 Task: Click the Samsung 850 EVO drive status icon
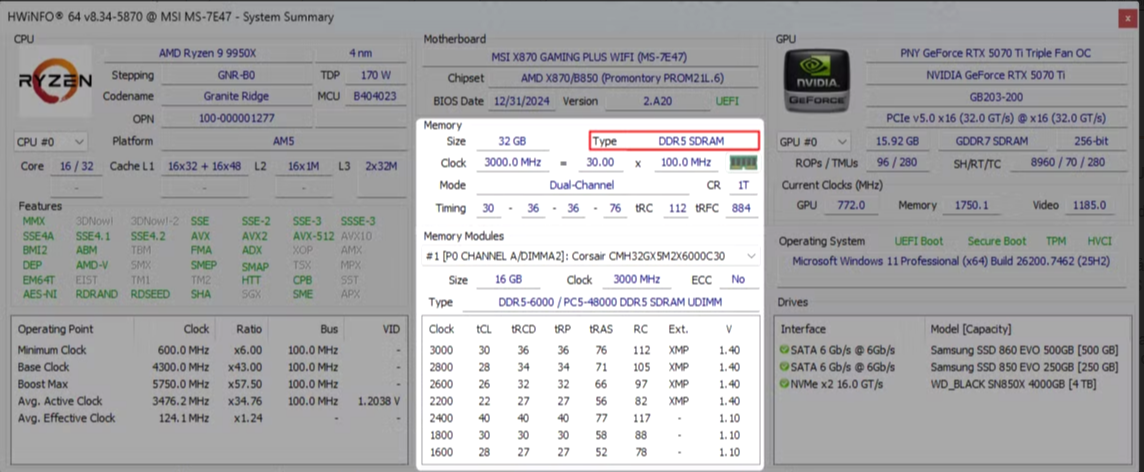(x=786, y=367)
